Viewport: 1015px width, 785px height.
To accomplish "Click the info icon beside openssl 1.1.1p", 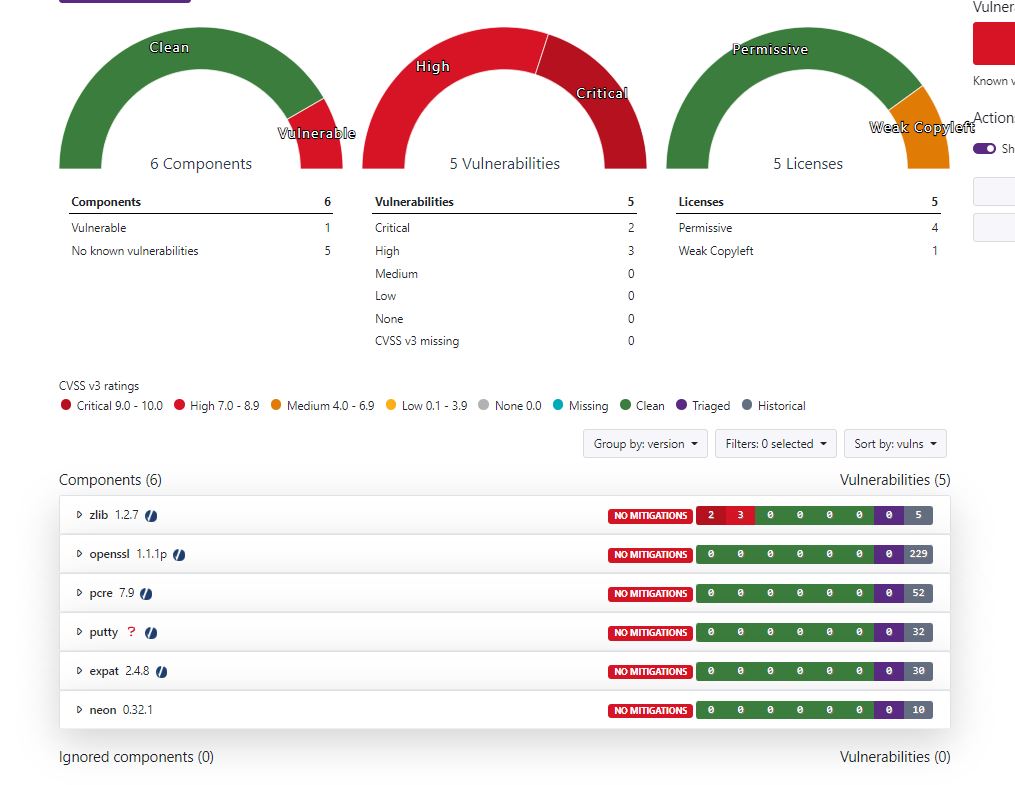I will pos(179,555).
